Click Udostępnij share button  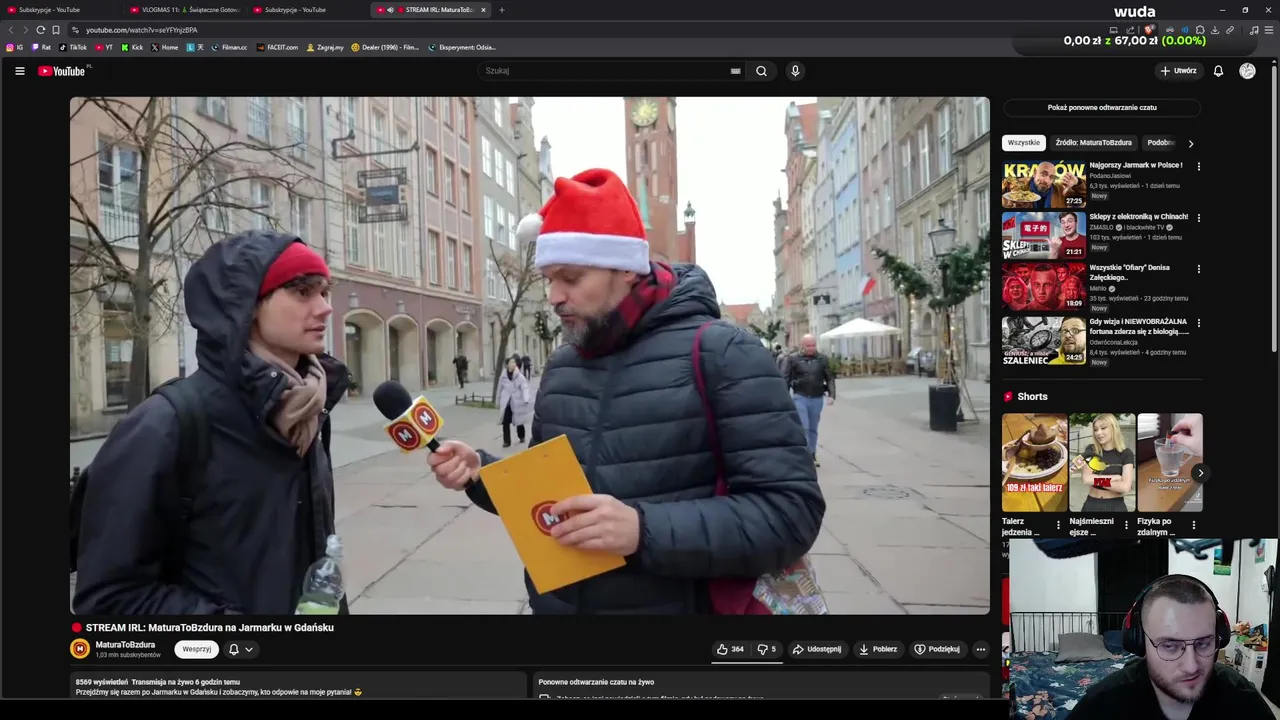coord(817,649)
